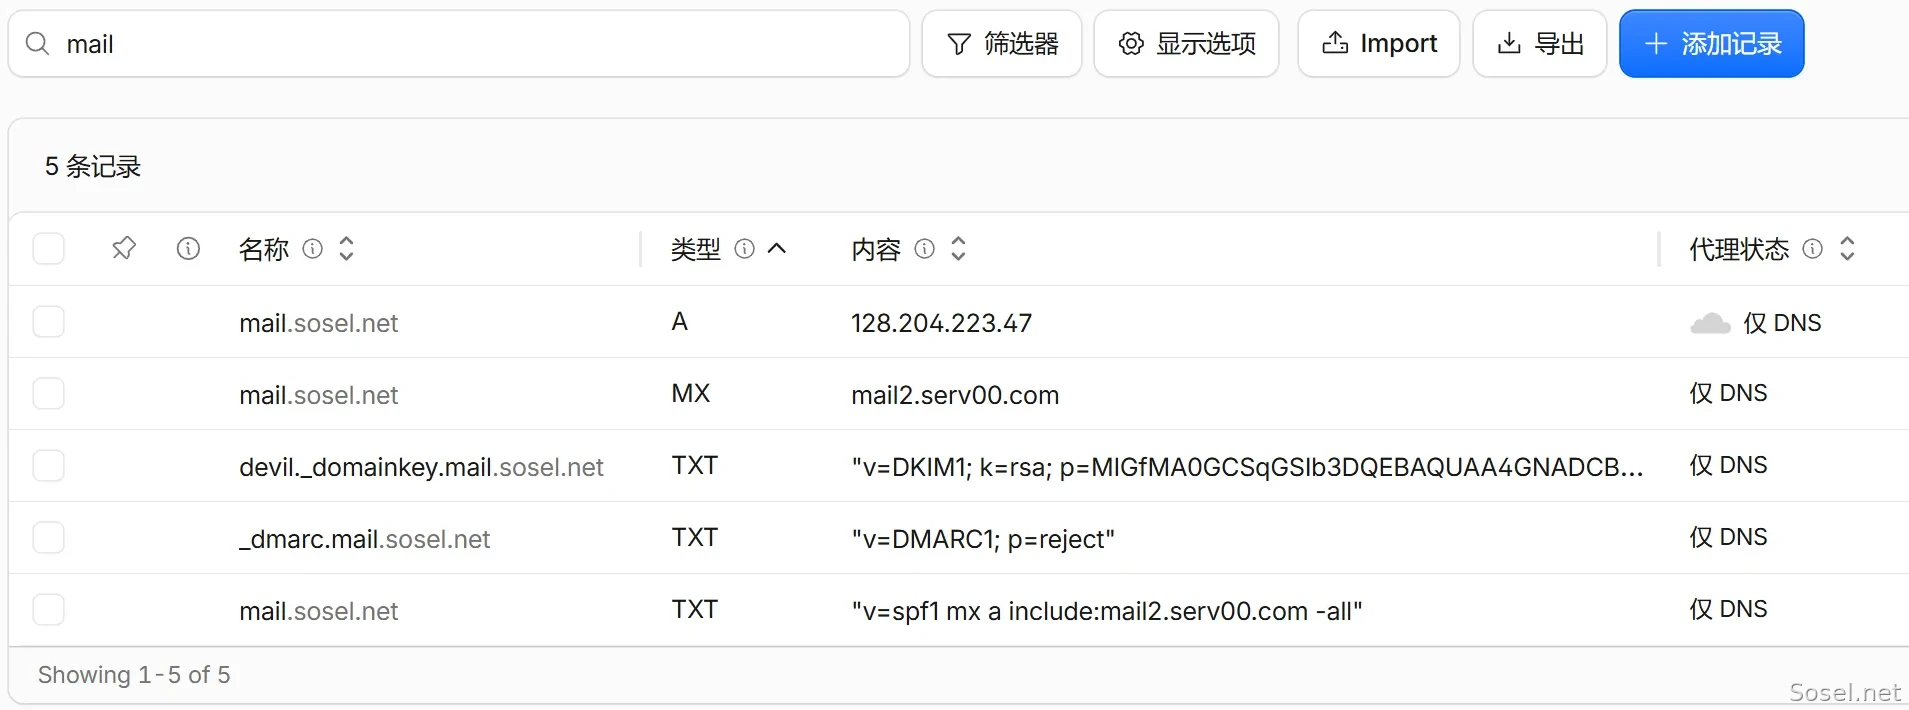This screenshot has height=710, width=1909.
Task: Click info icon next to 名称 header
Action: (x=313, y=248)
